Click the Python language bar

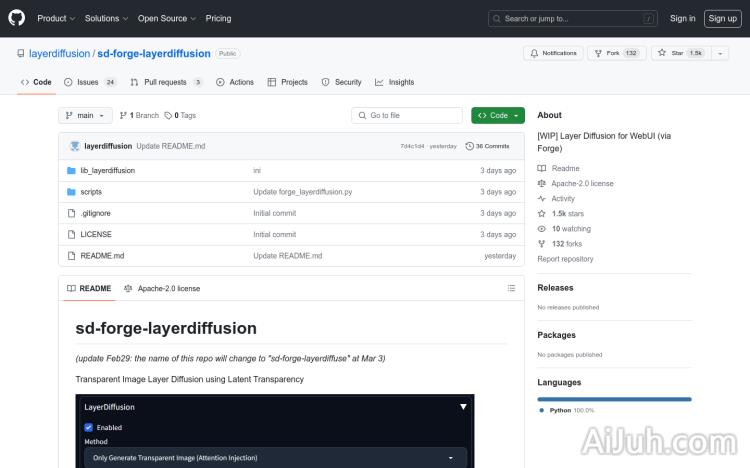click(x=614, y=399)
